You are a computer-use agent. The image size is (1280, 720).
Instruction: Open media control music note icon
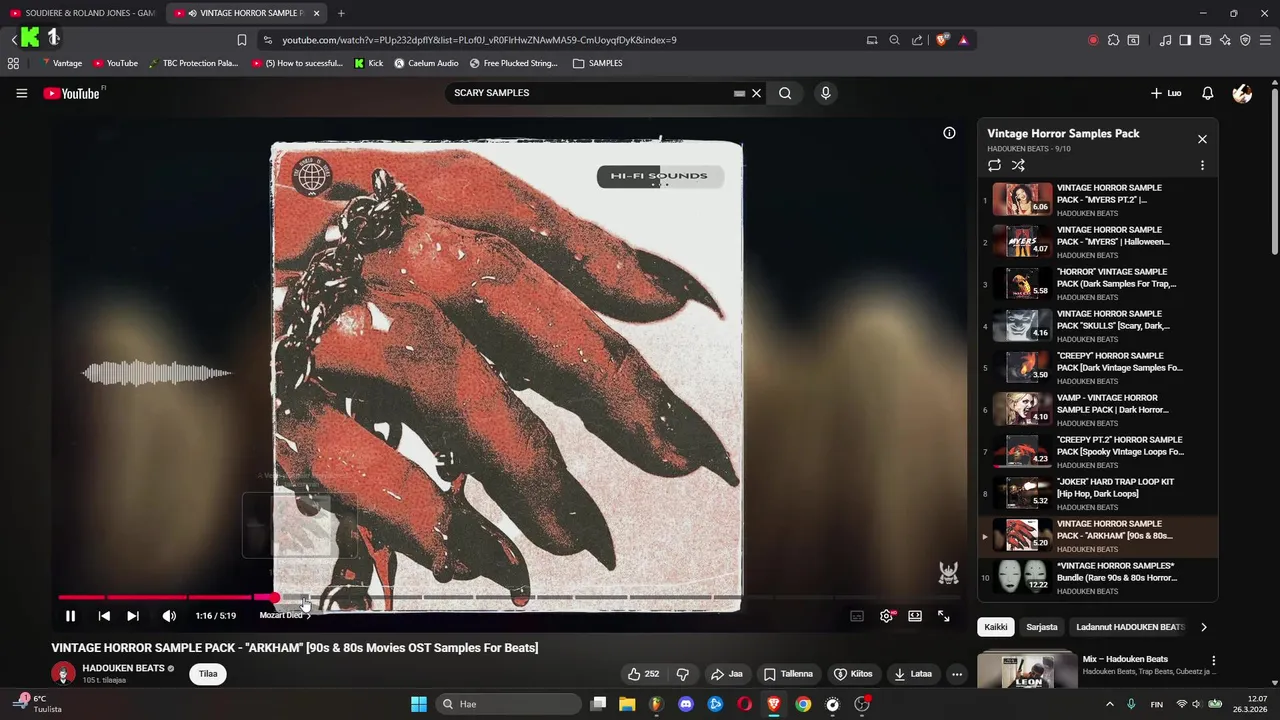[1165, 40]
